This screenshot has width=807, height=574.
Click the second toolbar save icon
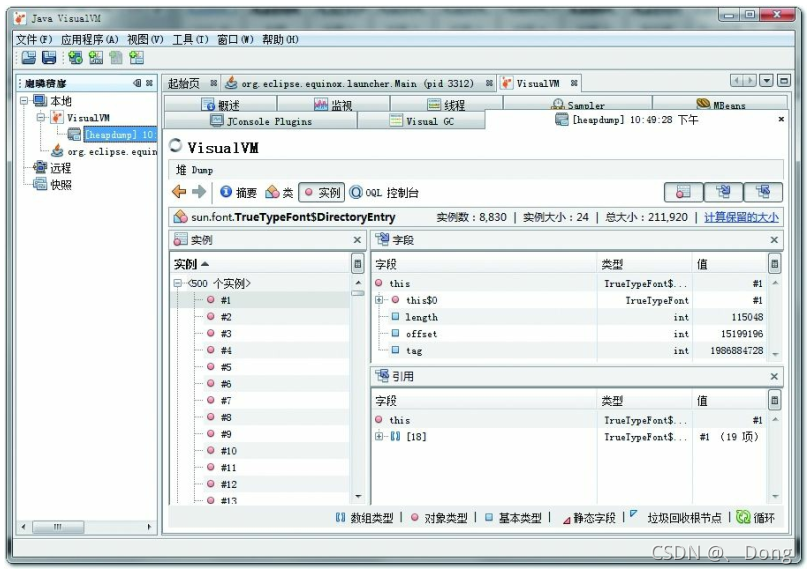49,58
